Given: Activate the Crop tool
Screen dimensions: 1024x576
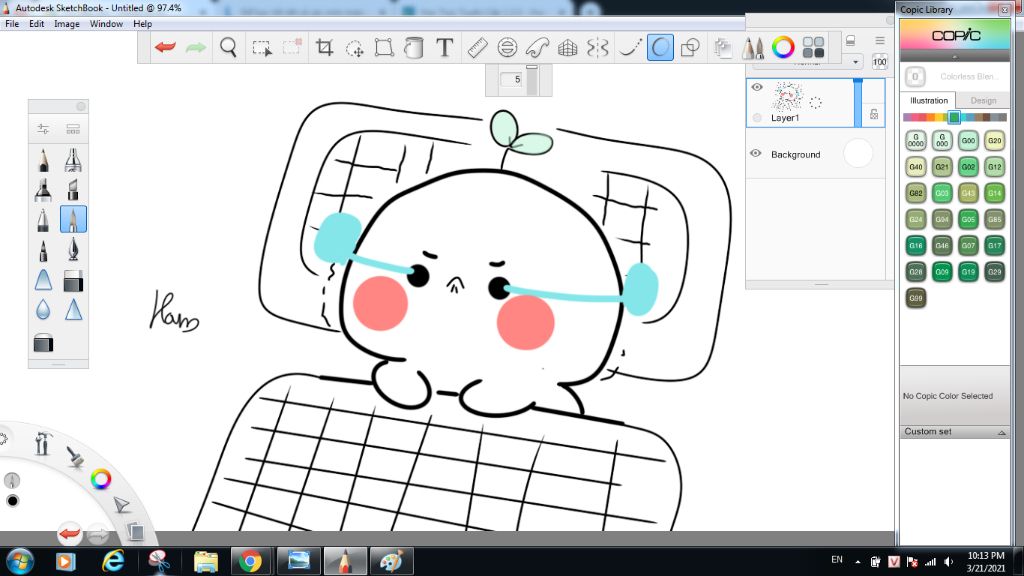Looking at the screenshot, I should (324, 47).
